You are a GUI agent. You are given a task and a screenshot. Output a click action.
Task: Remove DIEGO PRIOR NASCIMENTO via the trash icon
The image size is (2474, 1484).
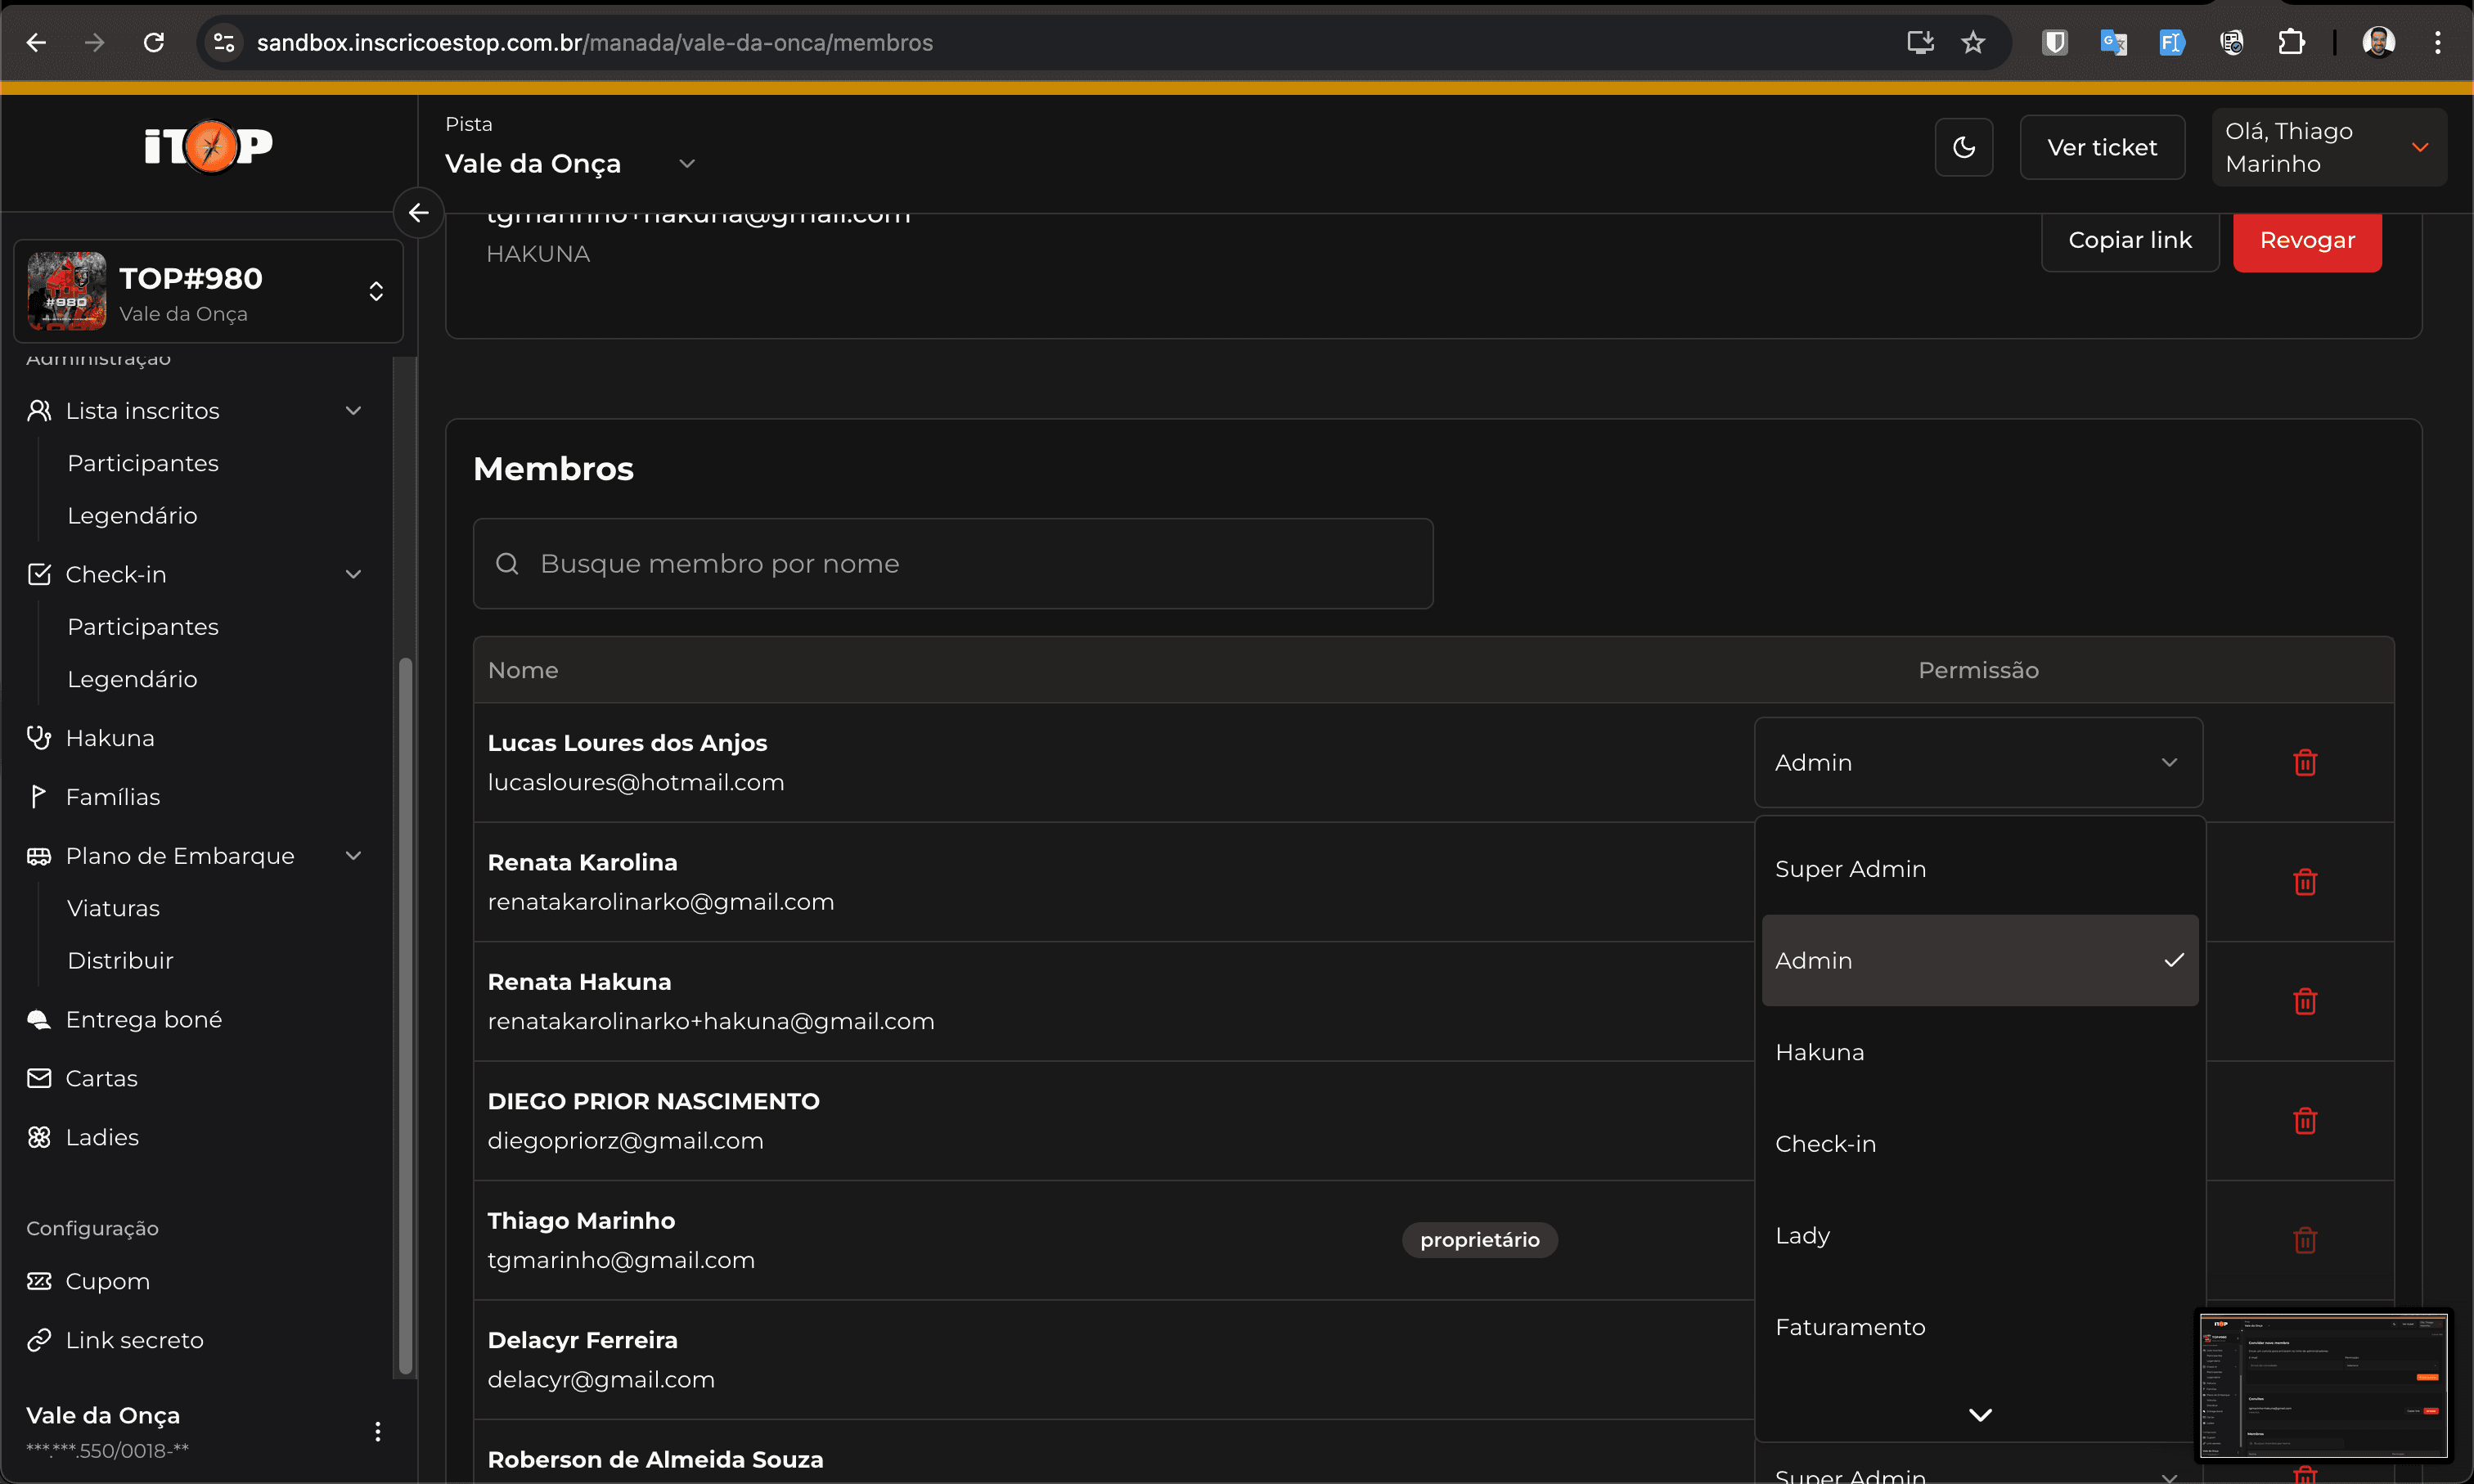2304,1120
